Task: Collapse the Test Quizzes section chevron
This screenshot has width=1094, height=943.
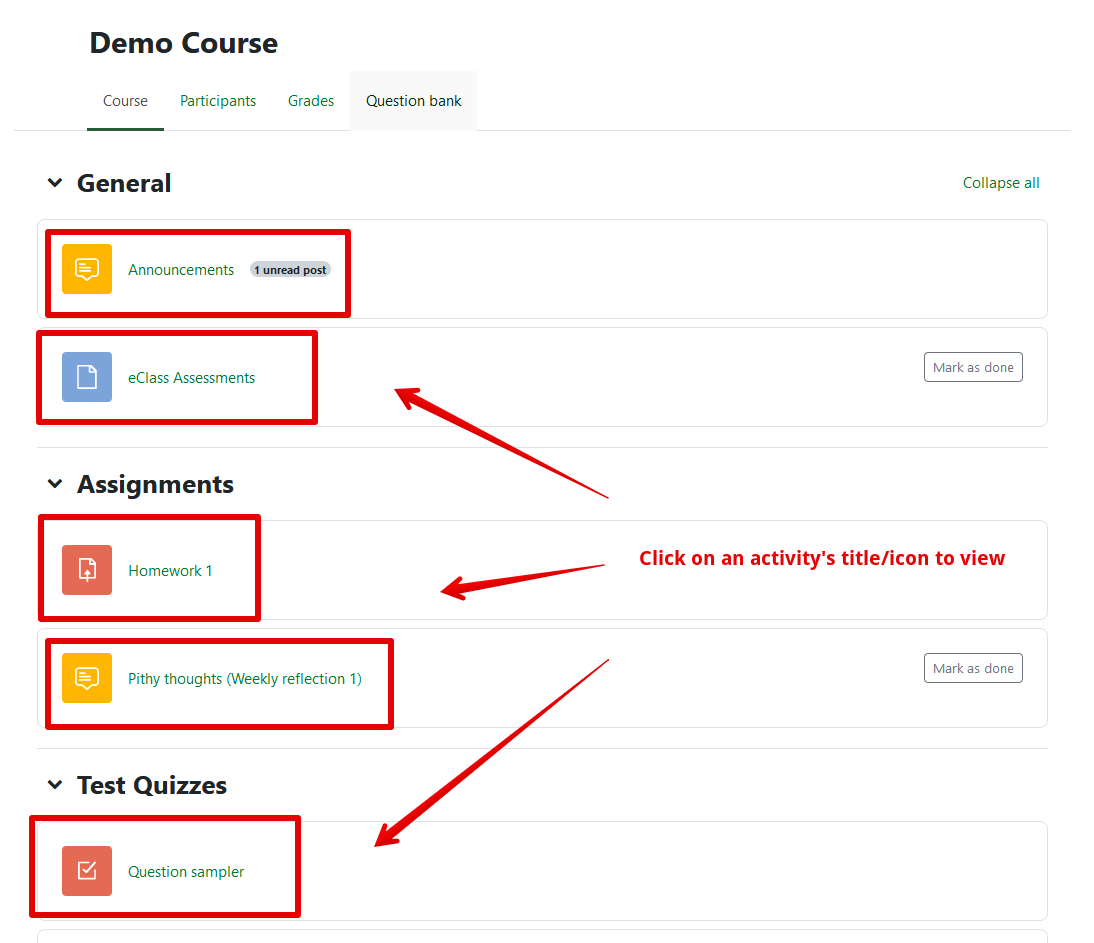Action: coord(55,785)
